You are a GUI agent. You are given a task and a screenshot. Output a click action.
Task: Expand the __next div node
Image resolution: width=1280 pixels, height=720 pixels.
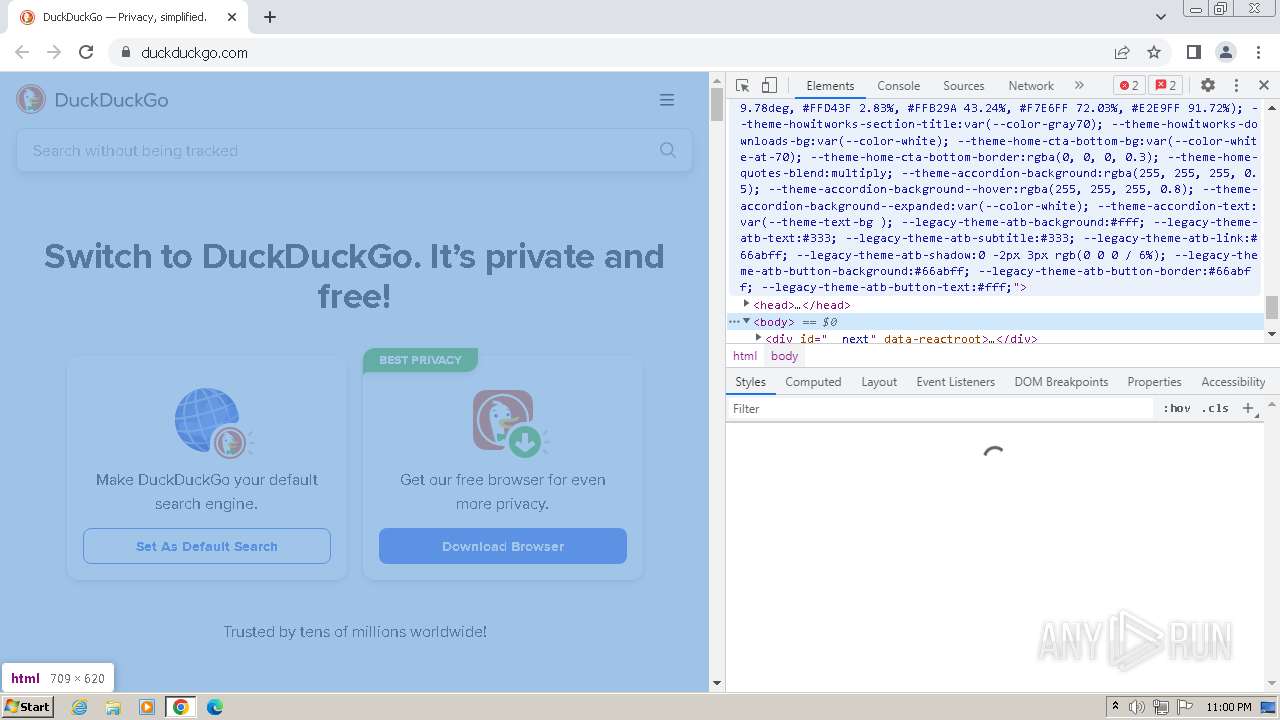(758, 338)
